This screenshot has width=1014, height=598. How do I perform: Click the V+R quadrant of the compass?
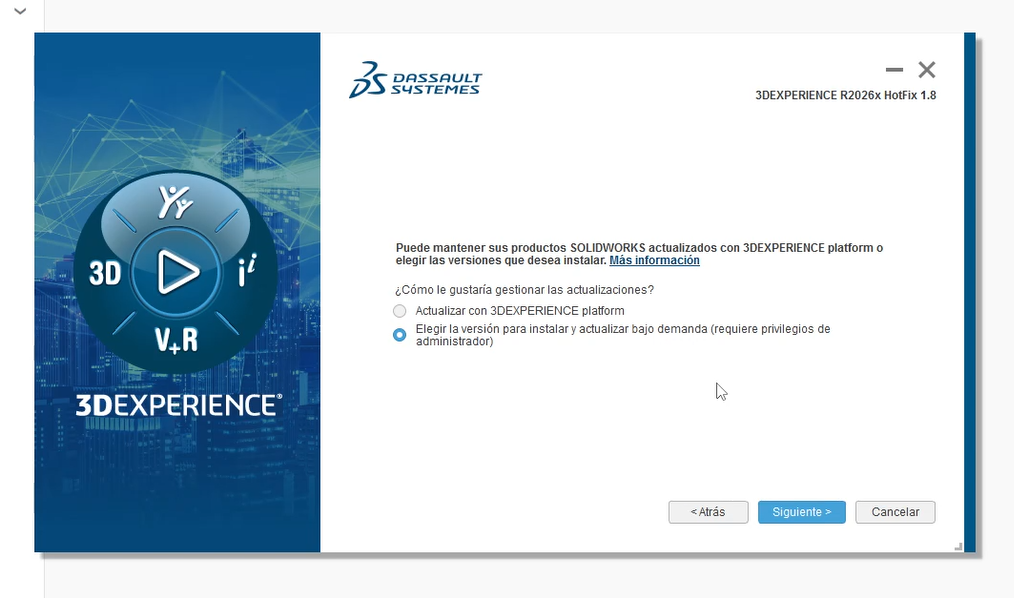point(176,340)
